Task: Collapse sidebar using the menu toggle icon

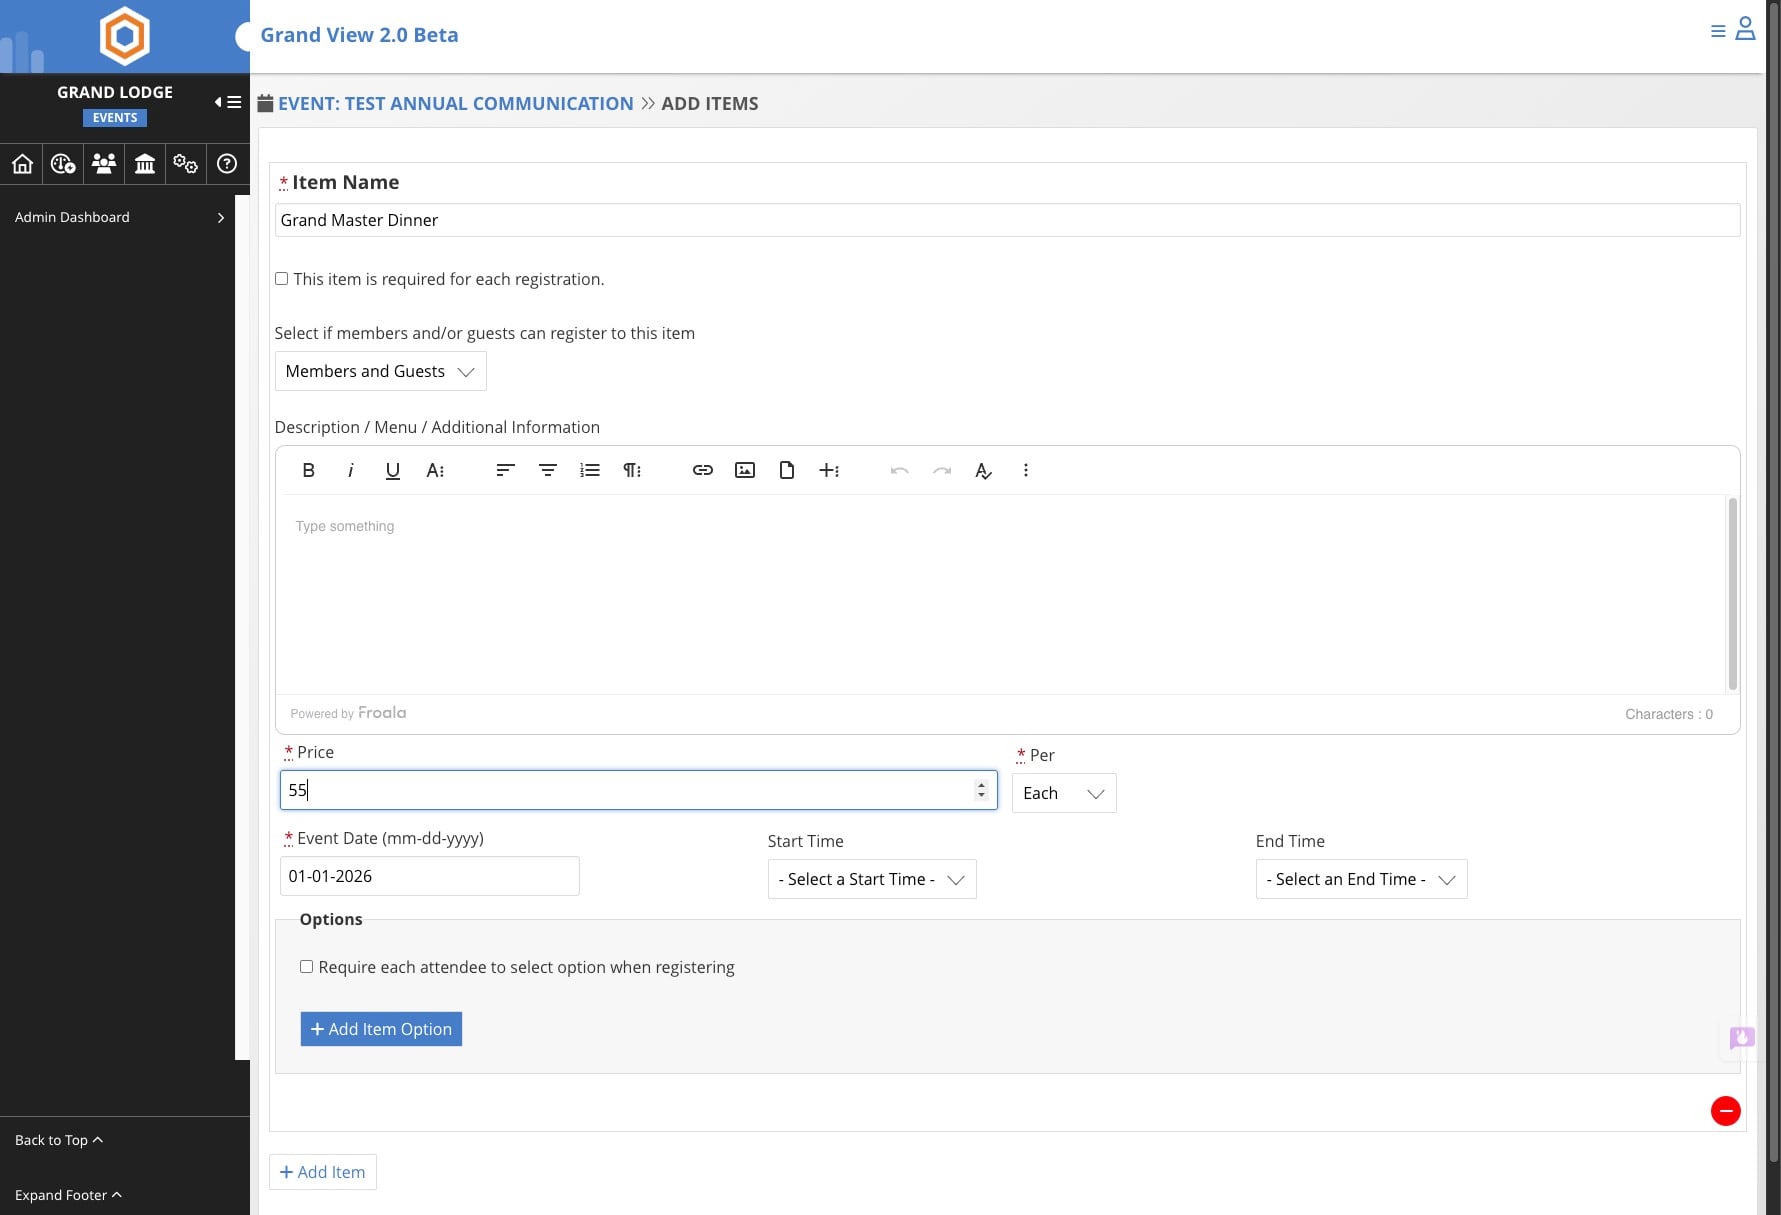Action: tap(228, 102)
